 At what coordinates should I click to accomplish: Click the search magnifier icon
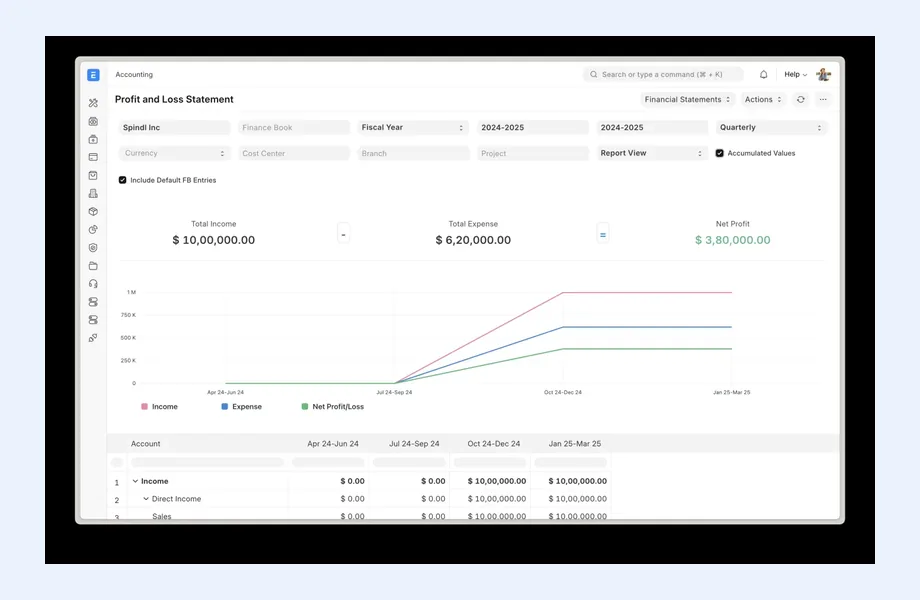[594, 74]
